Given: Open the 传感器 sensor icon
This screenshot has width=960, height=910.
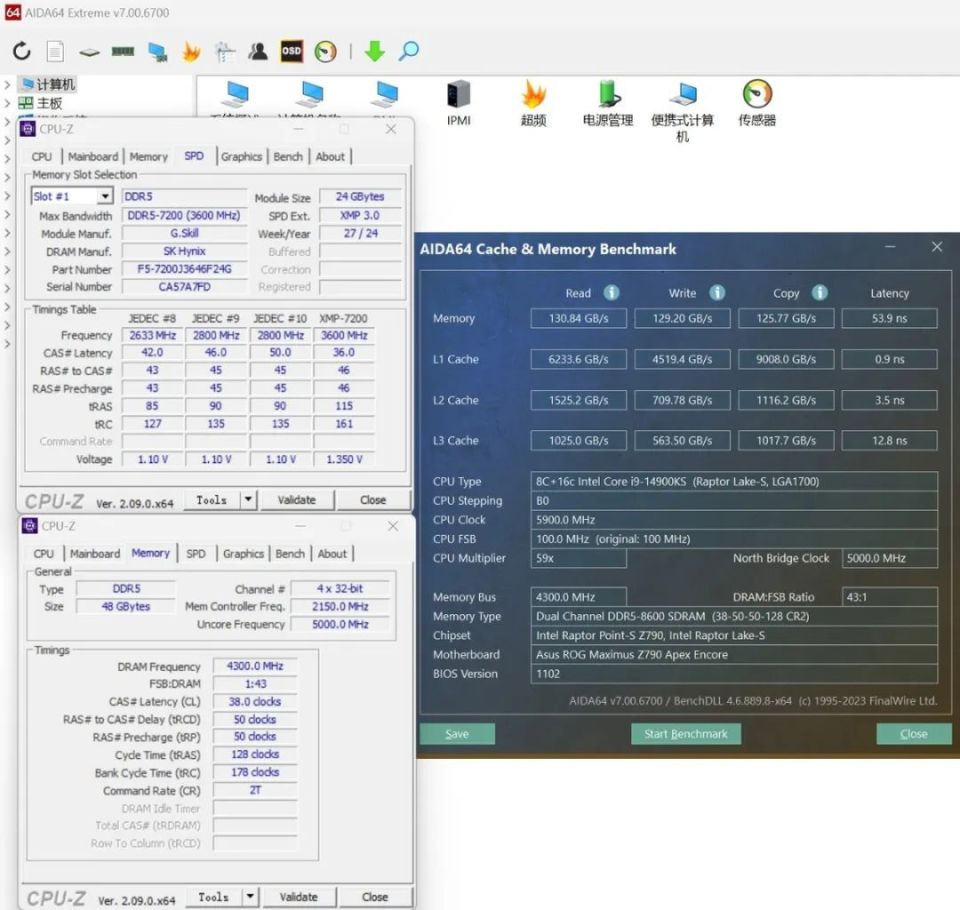Looking at the screenshot, I should point(757,94).
